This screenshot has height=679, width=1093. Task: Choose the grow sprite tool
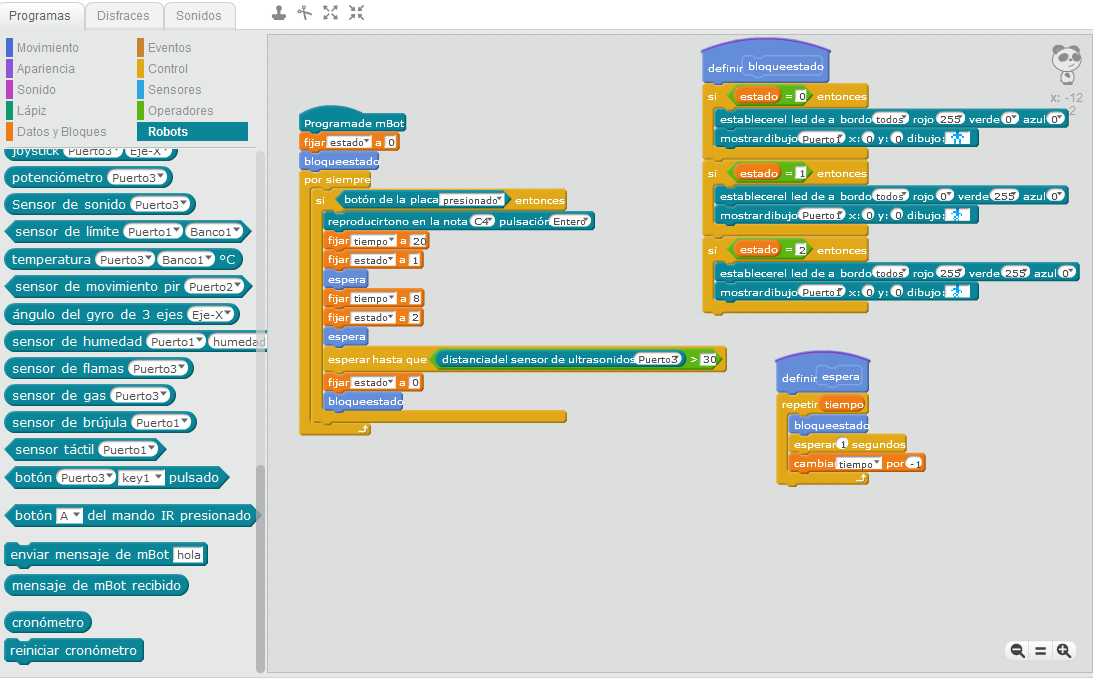coord(330,13)
